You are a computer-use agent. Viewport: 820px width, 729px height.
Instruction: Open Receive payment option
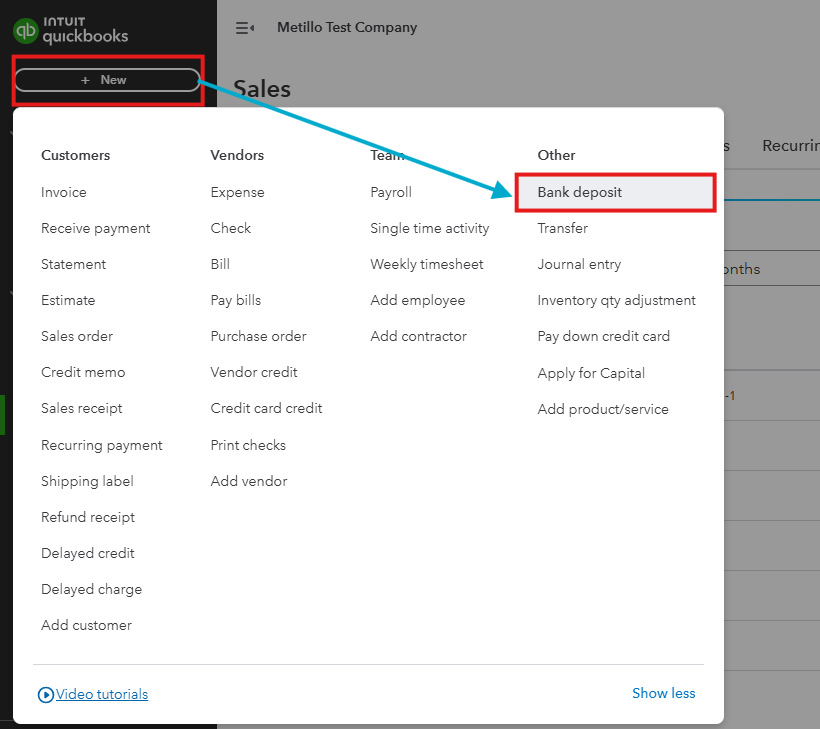click(x=96, y=228)
